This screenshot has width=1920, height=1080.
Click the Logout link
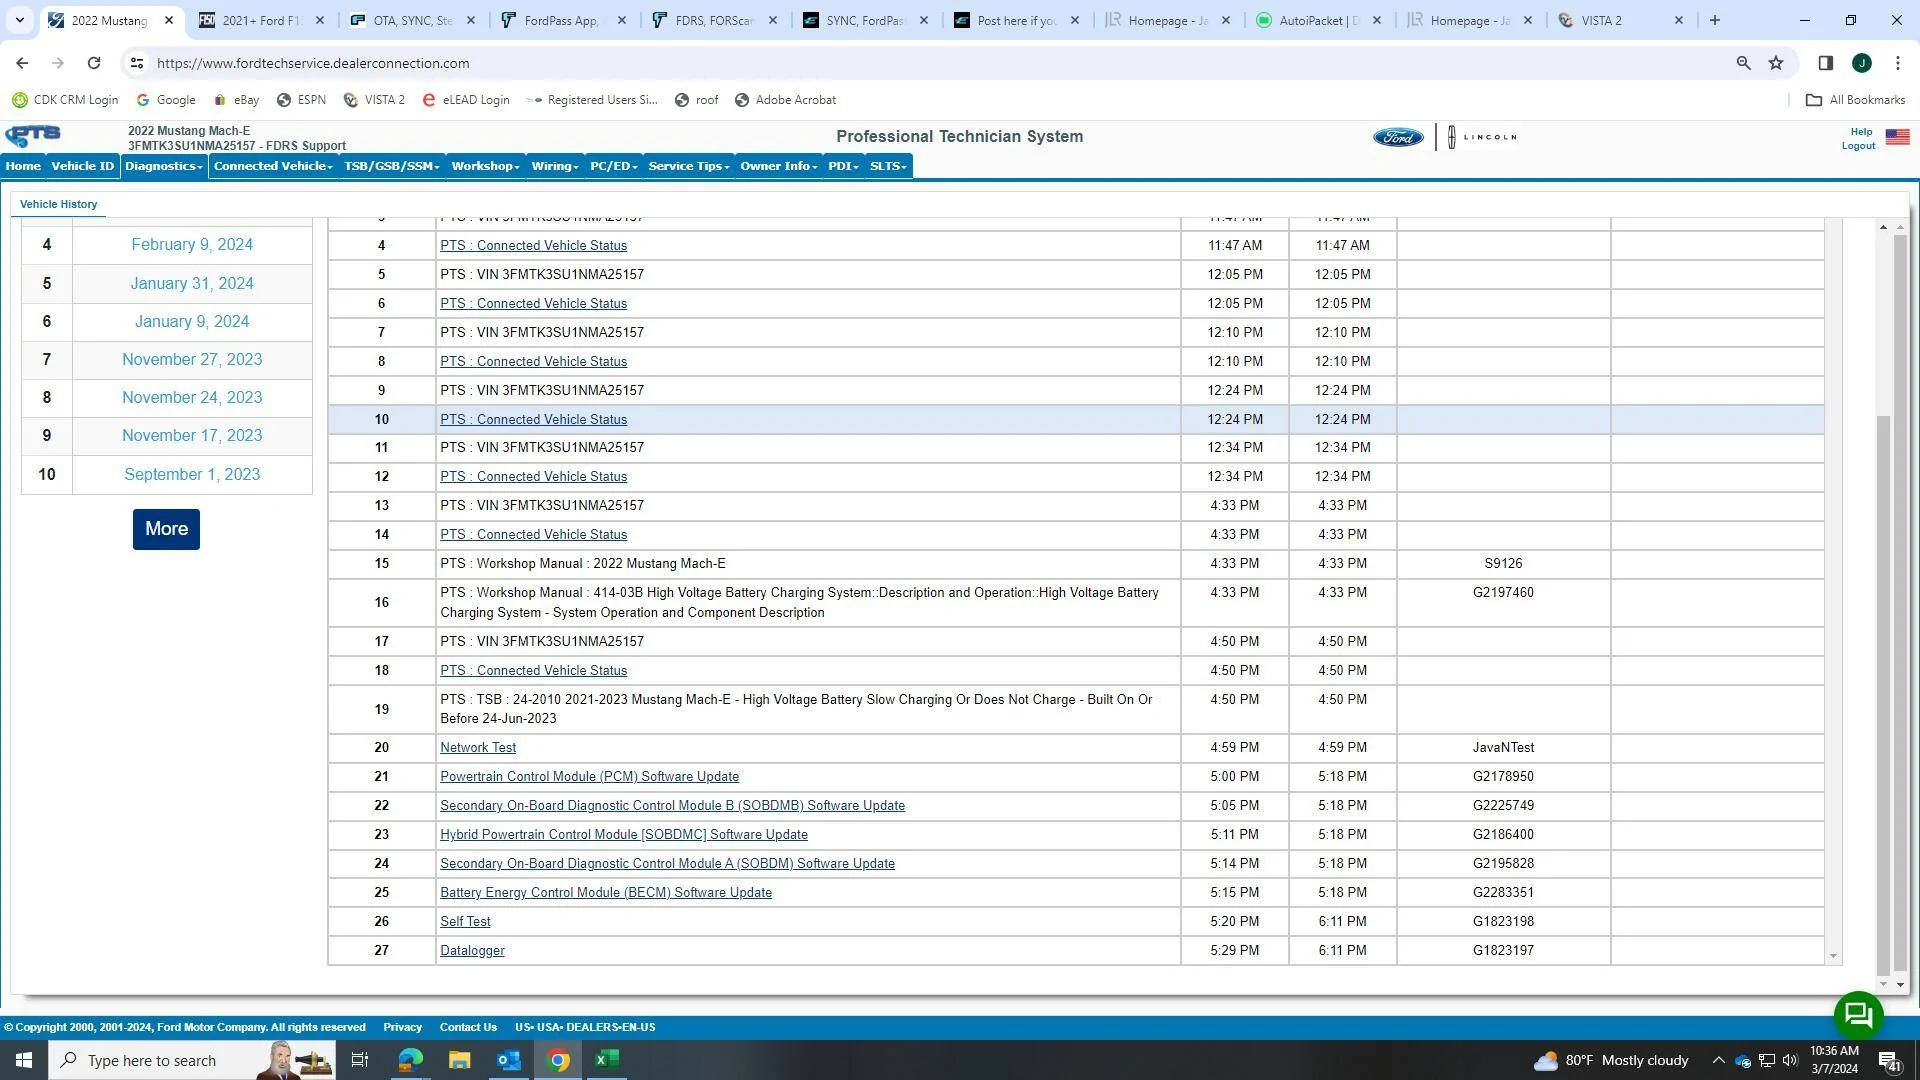(1858, 146)
